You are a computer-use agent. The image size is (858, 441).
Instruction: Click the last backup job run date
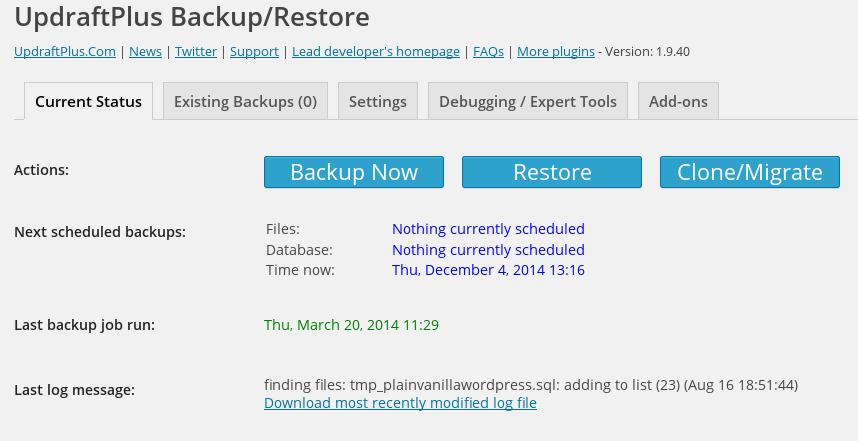coord(351,325)
